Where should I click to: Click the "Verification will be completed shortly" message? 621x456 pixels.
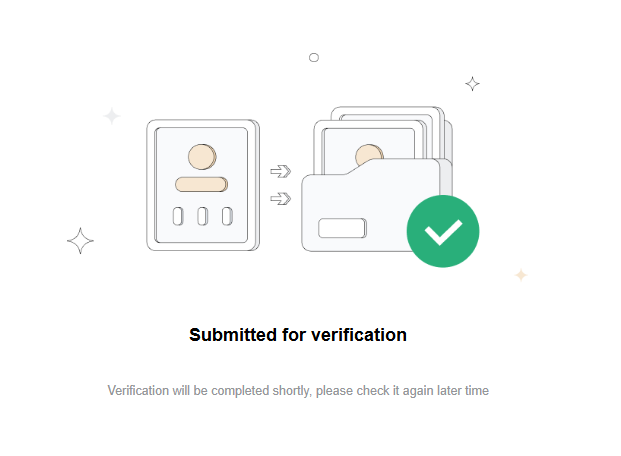coord(298,391)
